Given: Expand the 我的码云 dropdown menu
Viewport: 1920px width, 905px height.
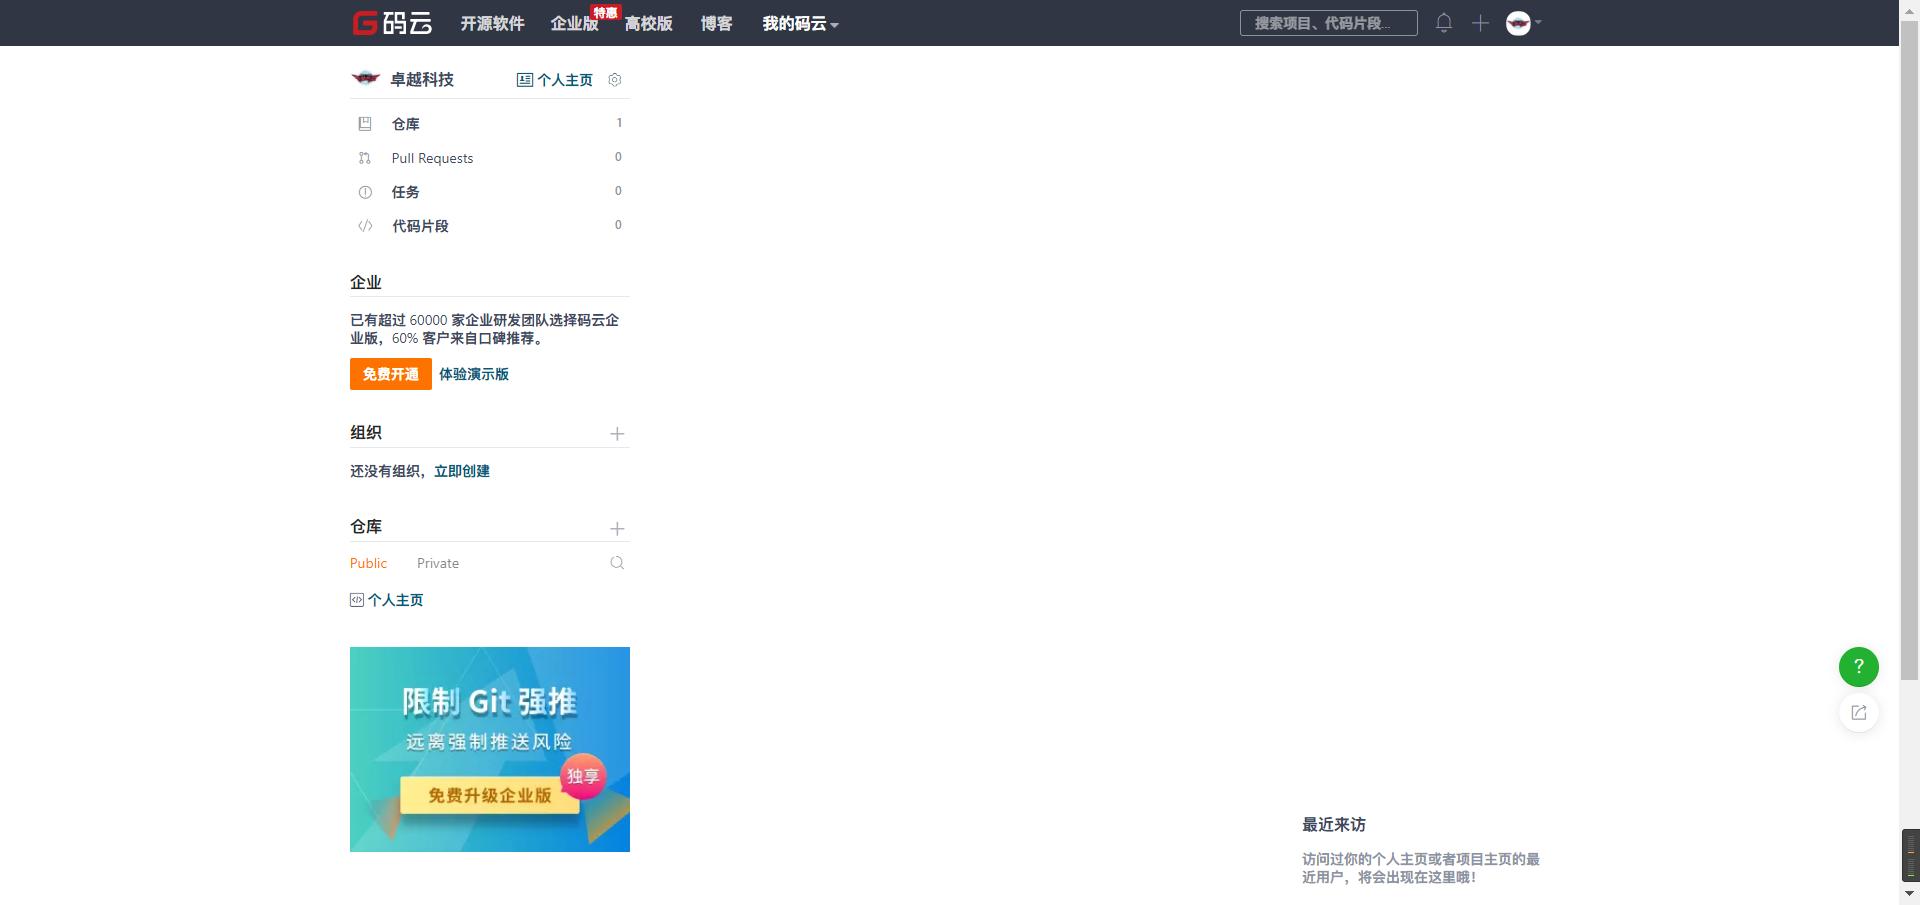Looking at the screenshot, I should [x=799, y=23].
